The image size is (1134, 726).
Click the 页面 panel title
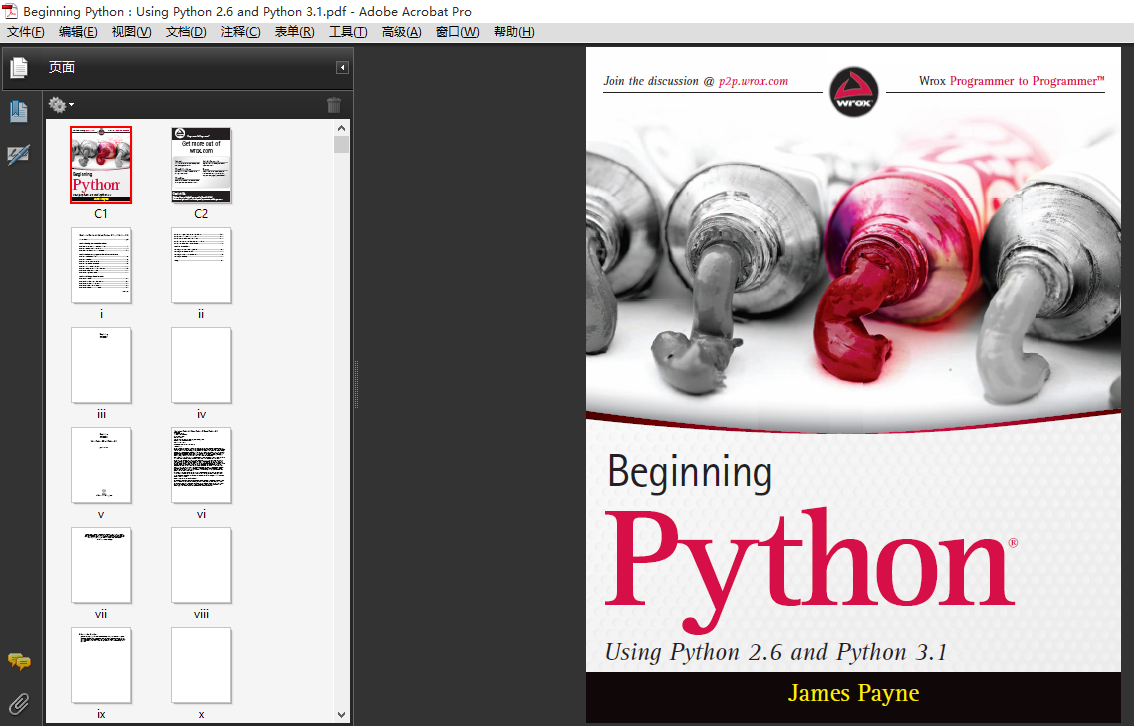pos(61,67)
